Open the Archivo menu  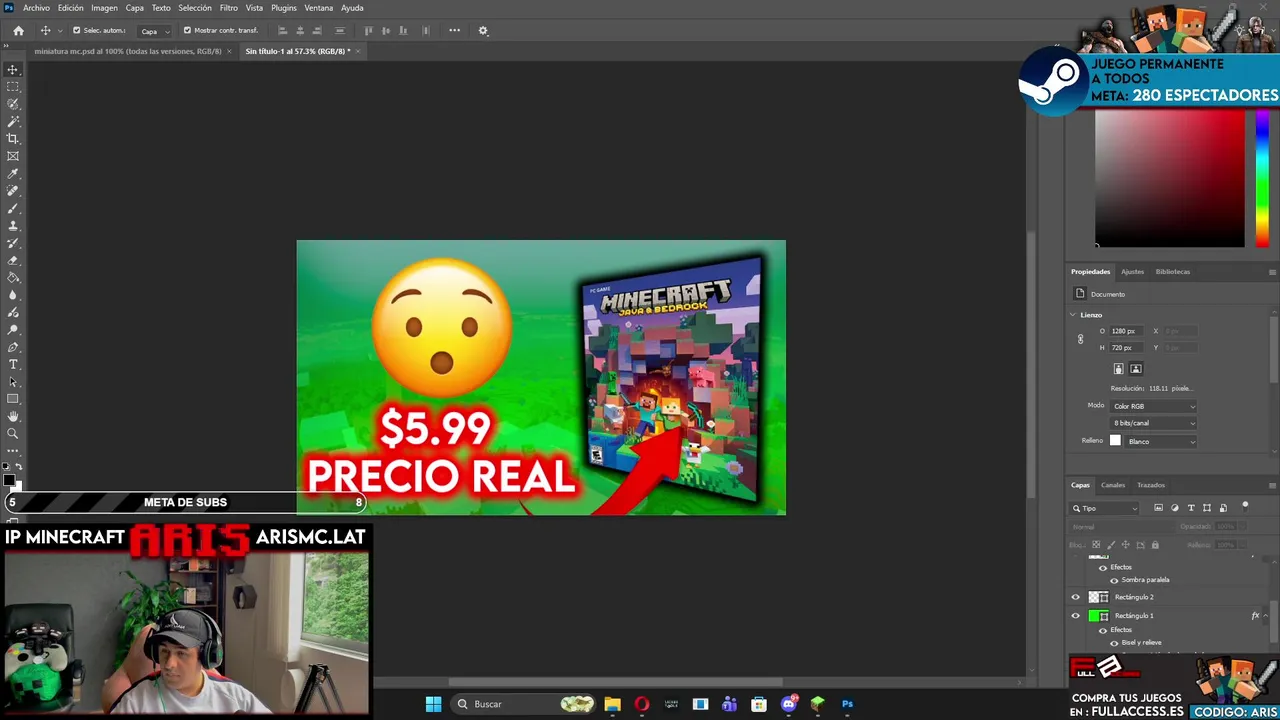tap(36, 8)
